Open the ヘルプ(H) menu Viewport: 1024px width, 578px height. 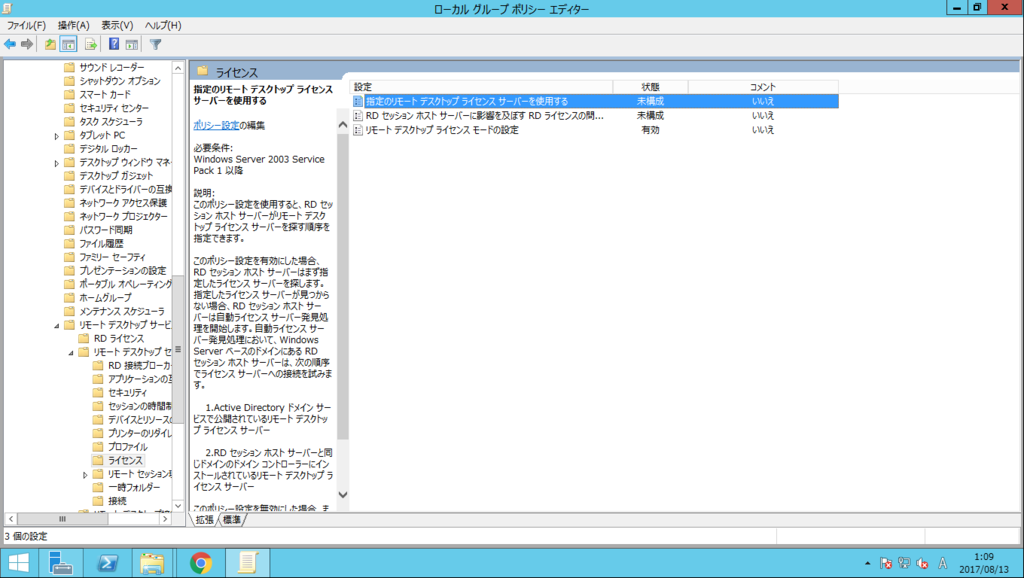click(x=163, y=25)
